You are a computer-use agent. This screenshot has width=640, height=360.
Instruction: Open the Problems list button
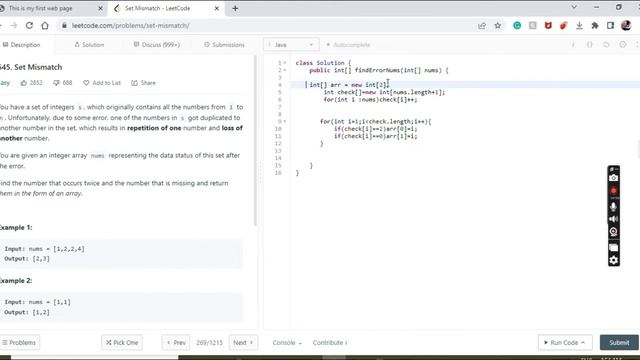[19, 342]
